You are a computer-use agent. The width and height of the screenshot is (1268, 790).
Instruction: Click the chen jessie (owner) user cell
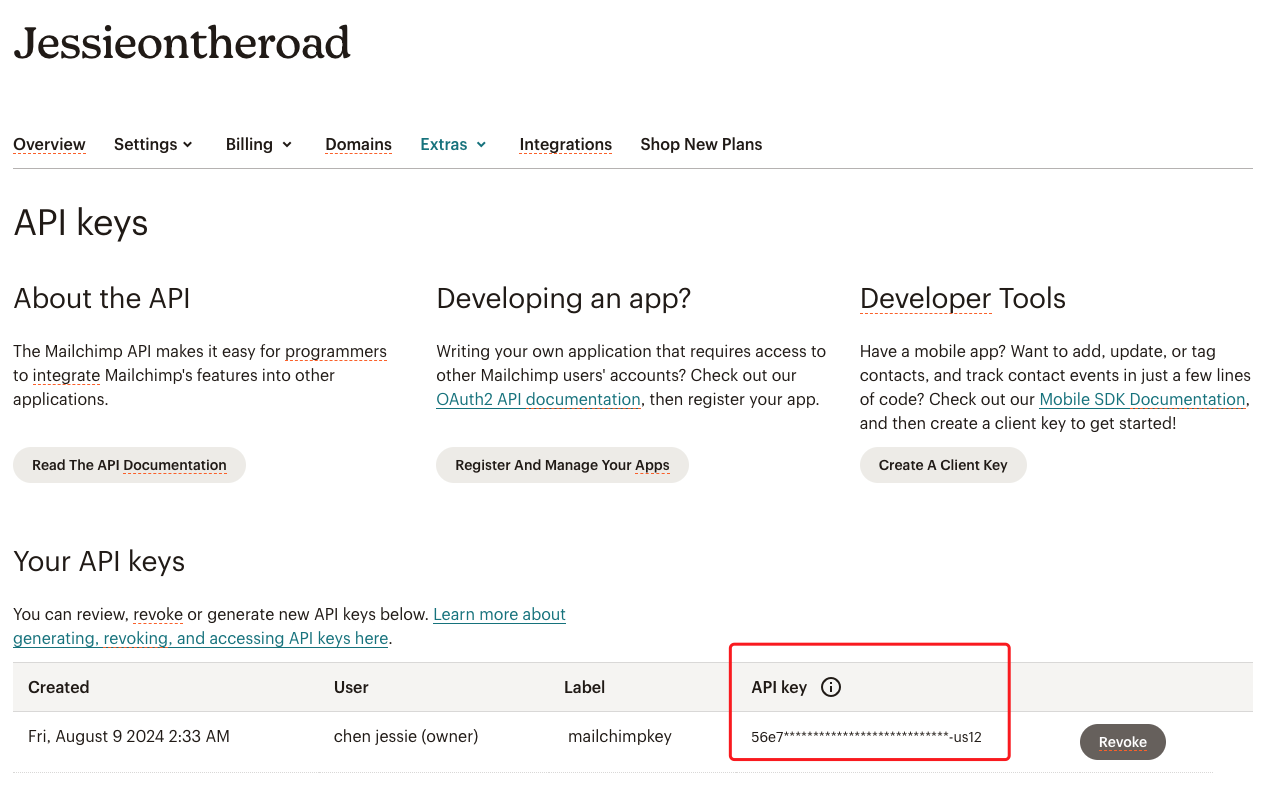[406, 736]
